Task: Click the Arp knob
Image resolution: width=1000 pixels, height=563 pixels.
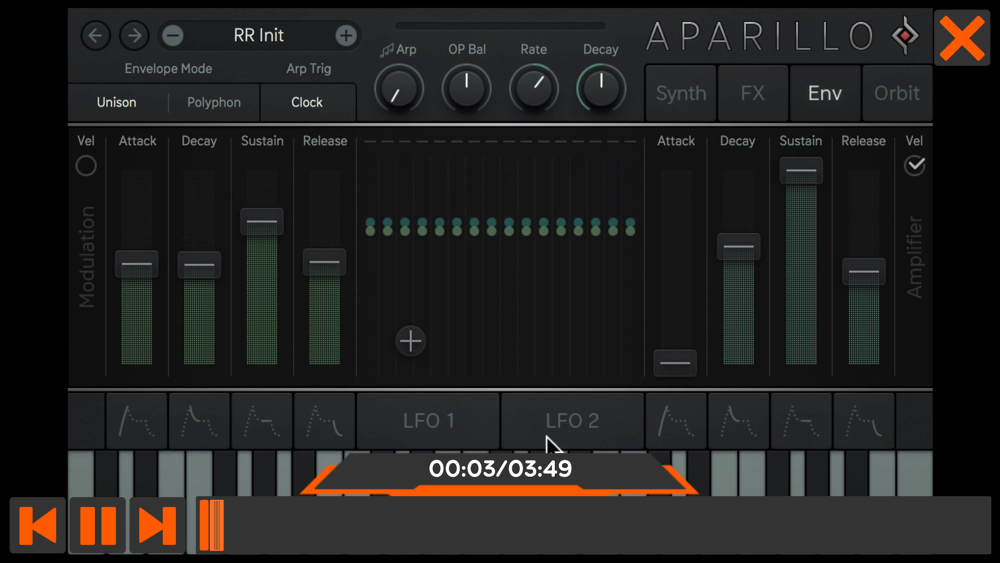Action: pos(399,89)
